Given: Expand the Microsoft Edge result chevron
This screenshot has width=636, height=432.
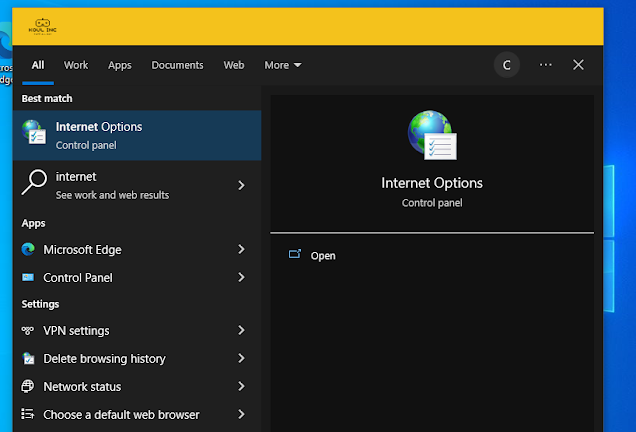Looking at the screenshot, I should (241, 249).
